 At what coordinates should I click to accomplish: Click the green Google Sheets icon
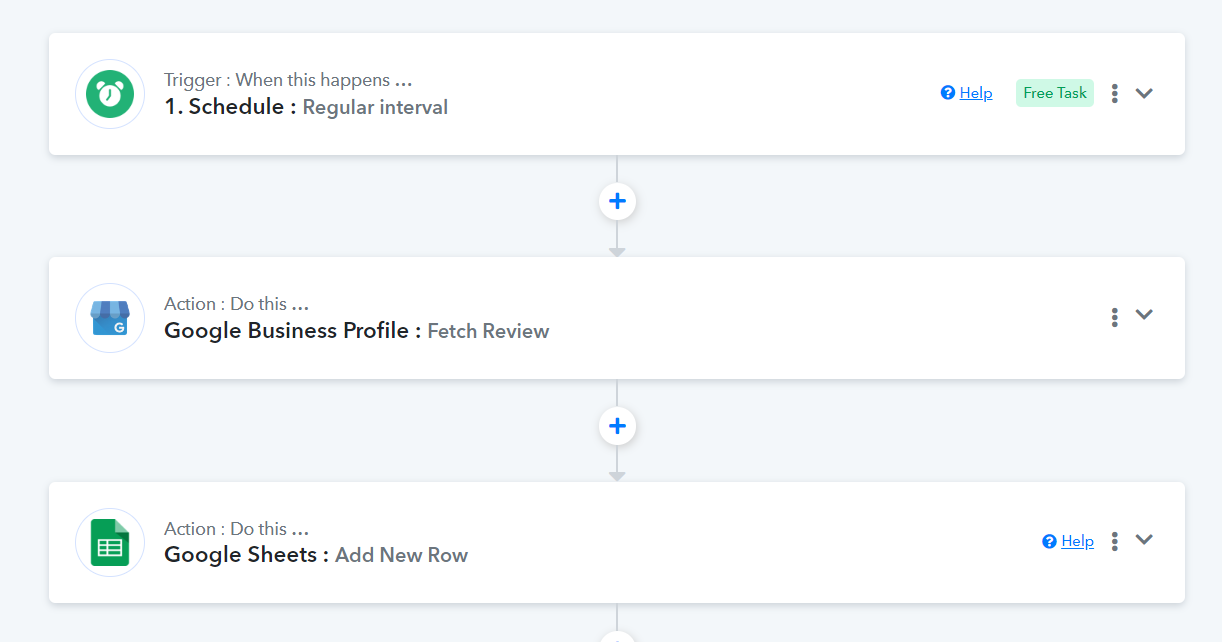[110, 543]
